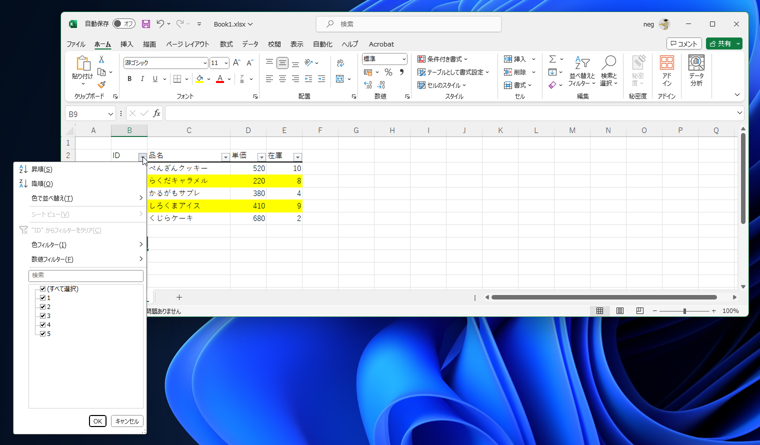This screenshot has height=445, width=760.
Task: Click the filter panel search field
Action: pyautogui.click(x=86, y=275)
